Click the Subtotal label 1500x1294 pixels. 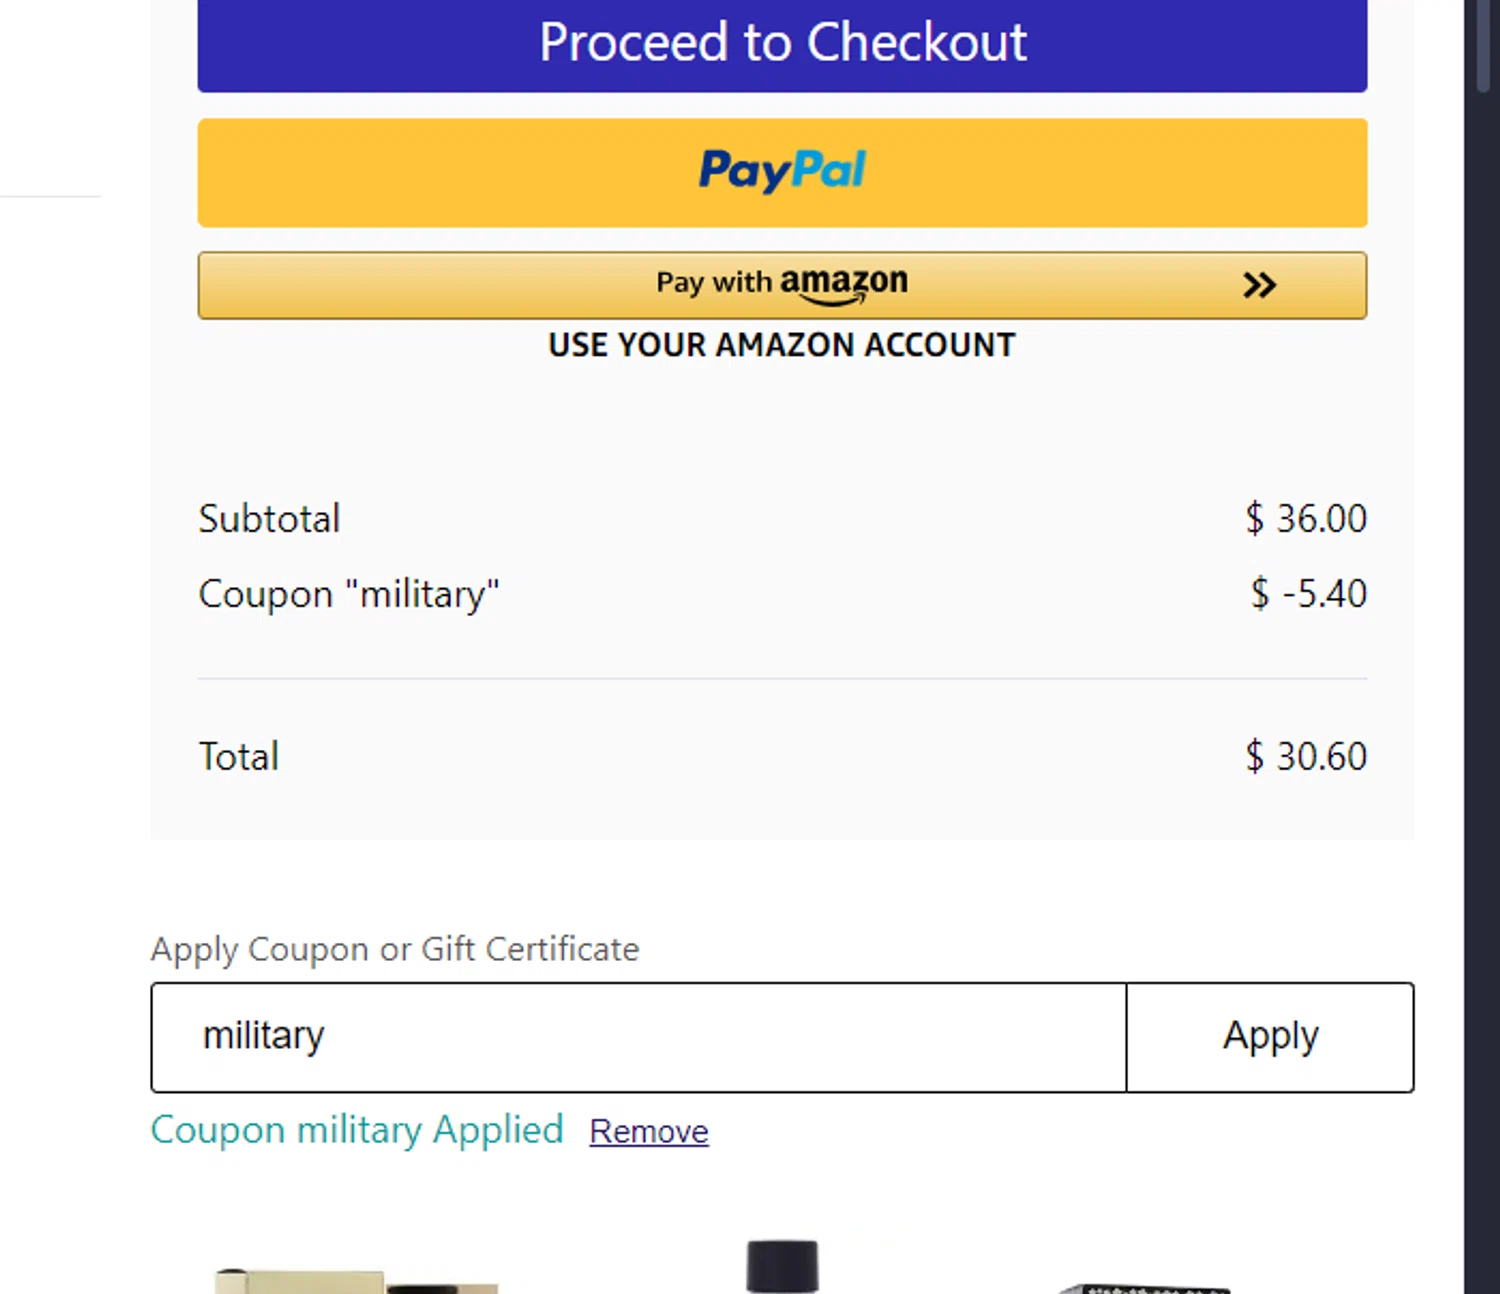pos(269,519)
